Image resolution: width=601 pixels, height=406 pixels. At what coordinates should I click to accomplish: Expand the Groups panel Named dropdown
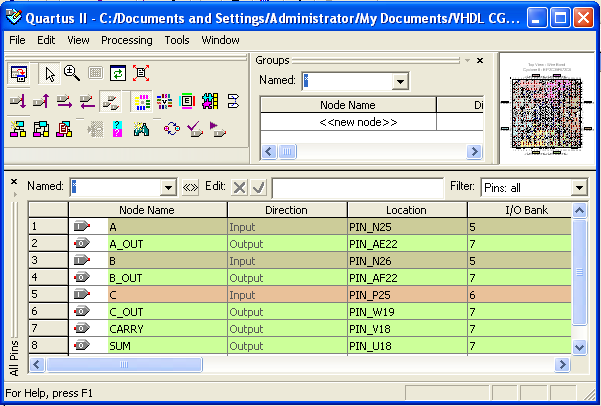coord(400,81)
